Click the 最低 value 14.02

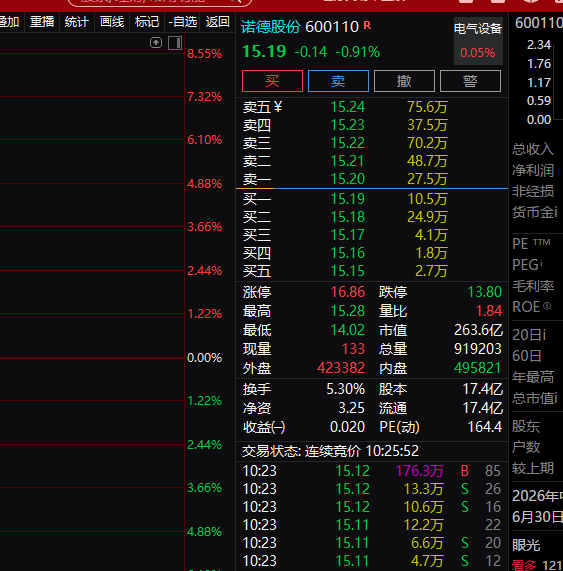click(348, 330)
